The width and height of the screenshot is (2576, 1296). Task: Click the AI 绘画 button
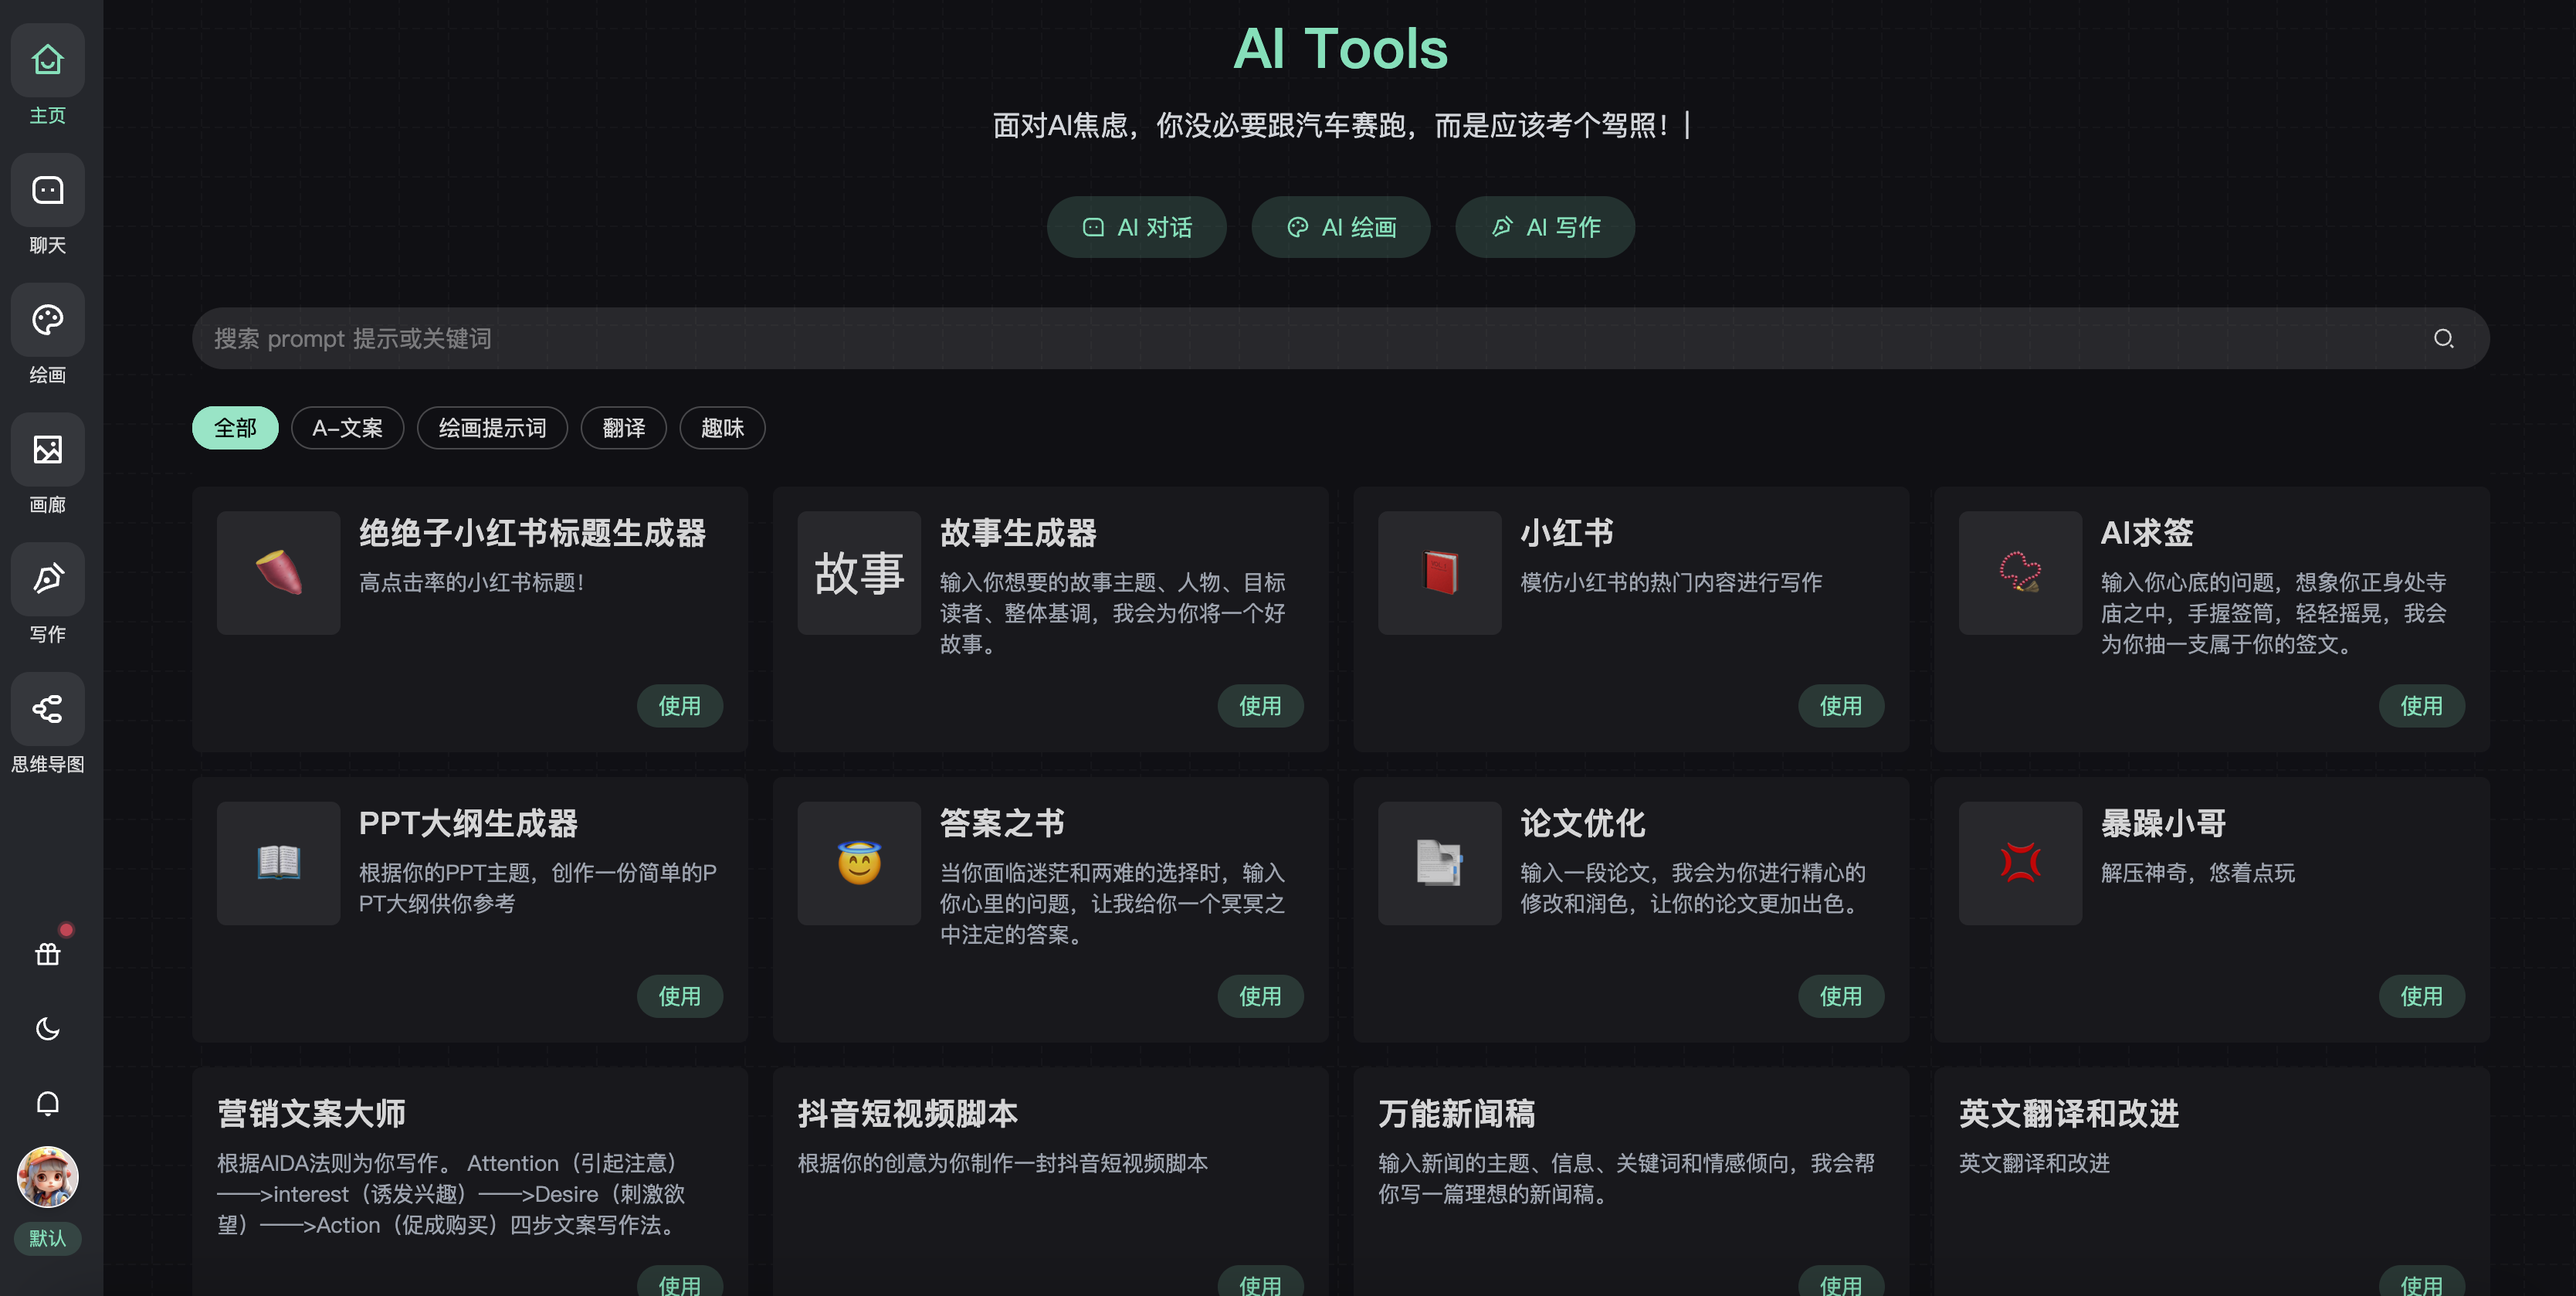point(1341,227)
